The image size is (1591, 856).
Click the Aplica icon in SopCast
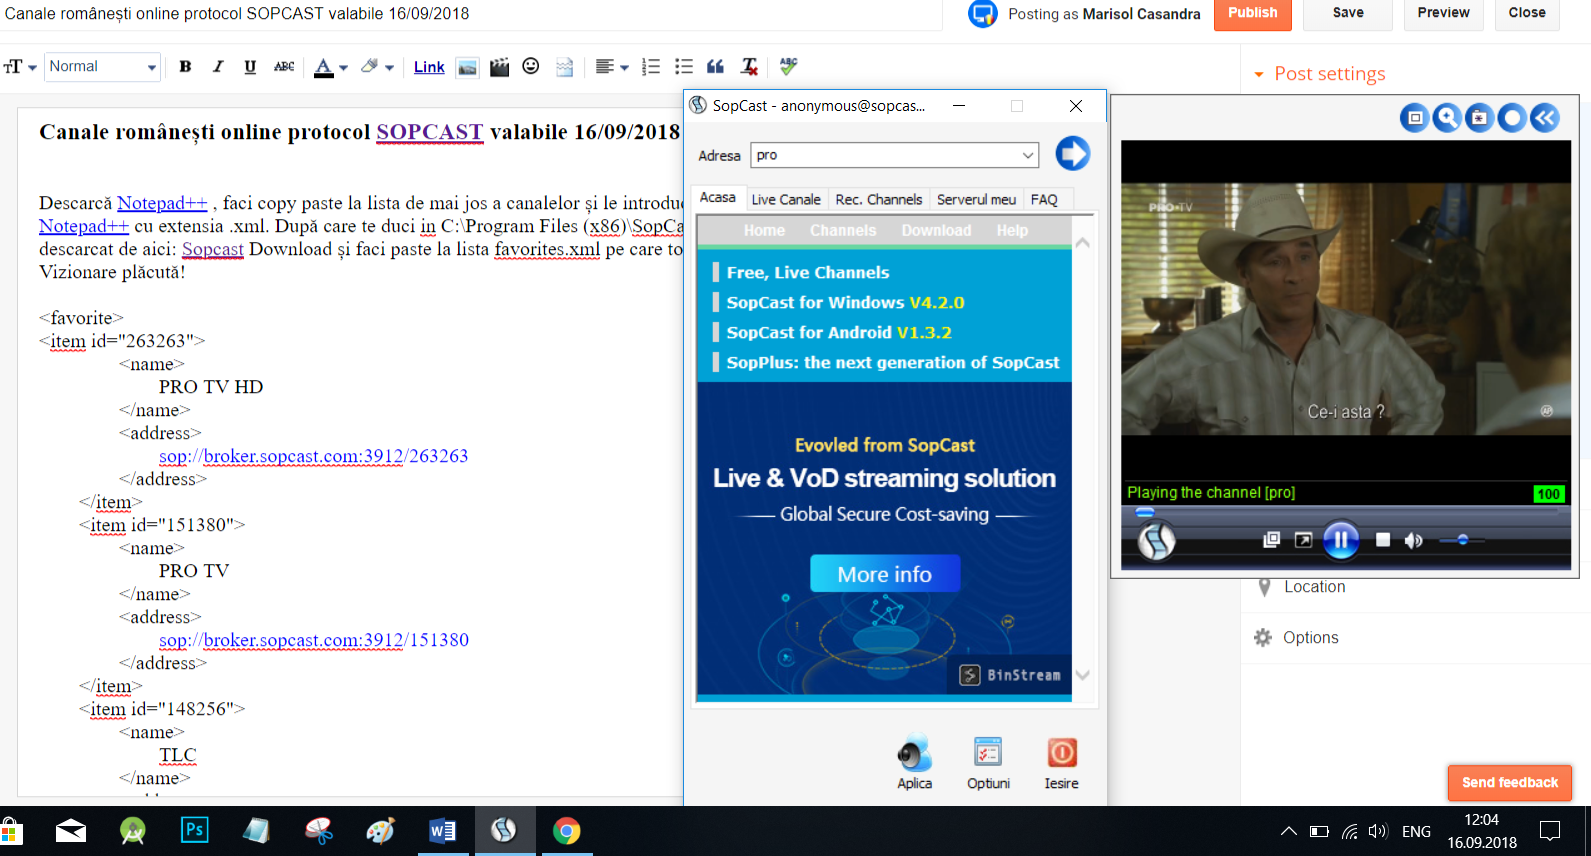click(x=914, y=762)
